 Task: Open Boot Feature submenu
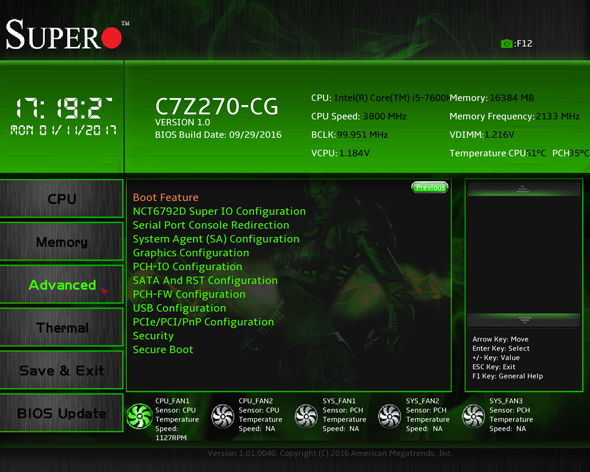pyautogui.click(x=166, y=197)
